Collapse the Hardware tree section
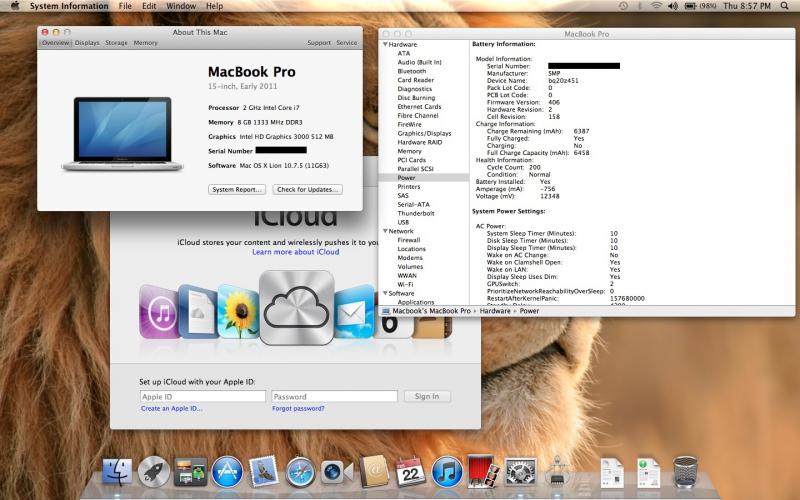Image resolution: width=800 pixels, height=500 pixels. (x=385, y=44)
